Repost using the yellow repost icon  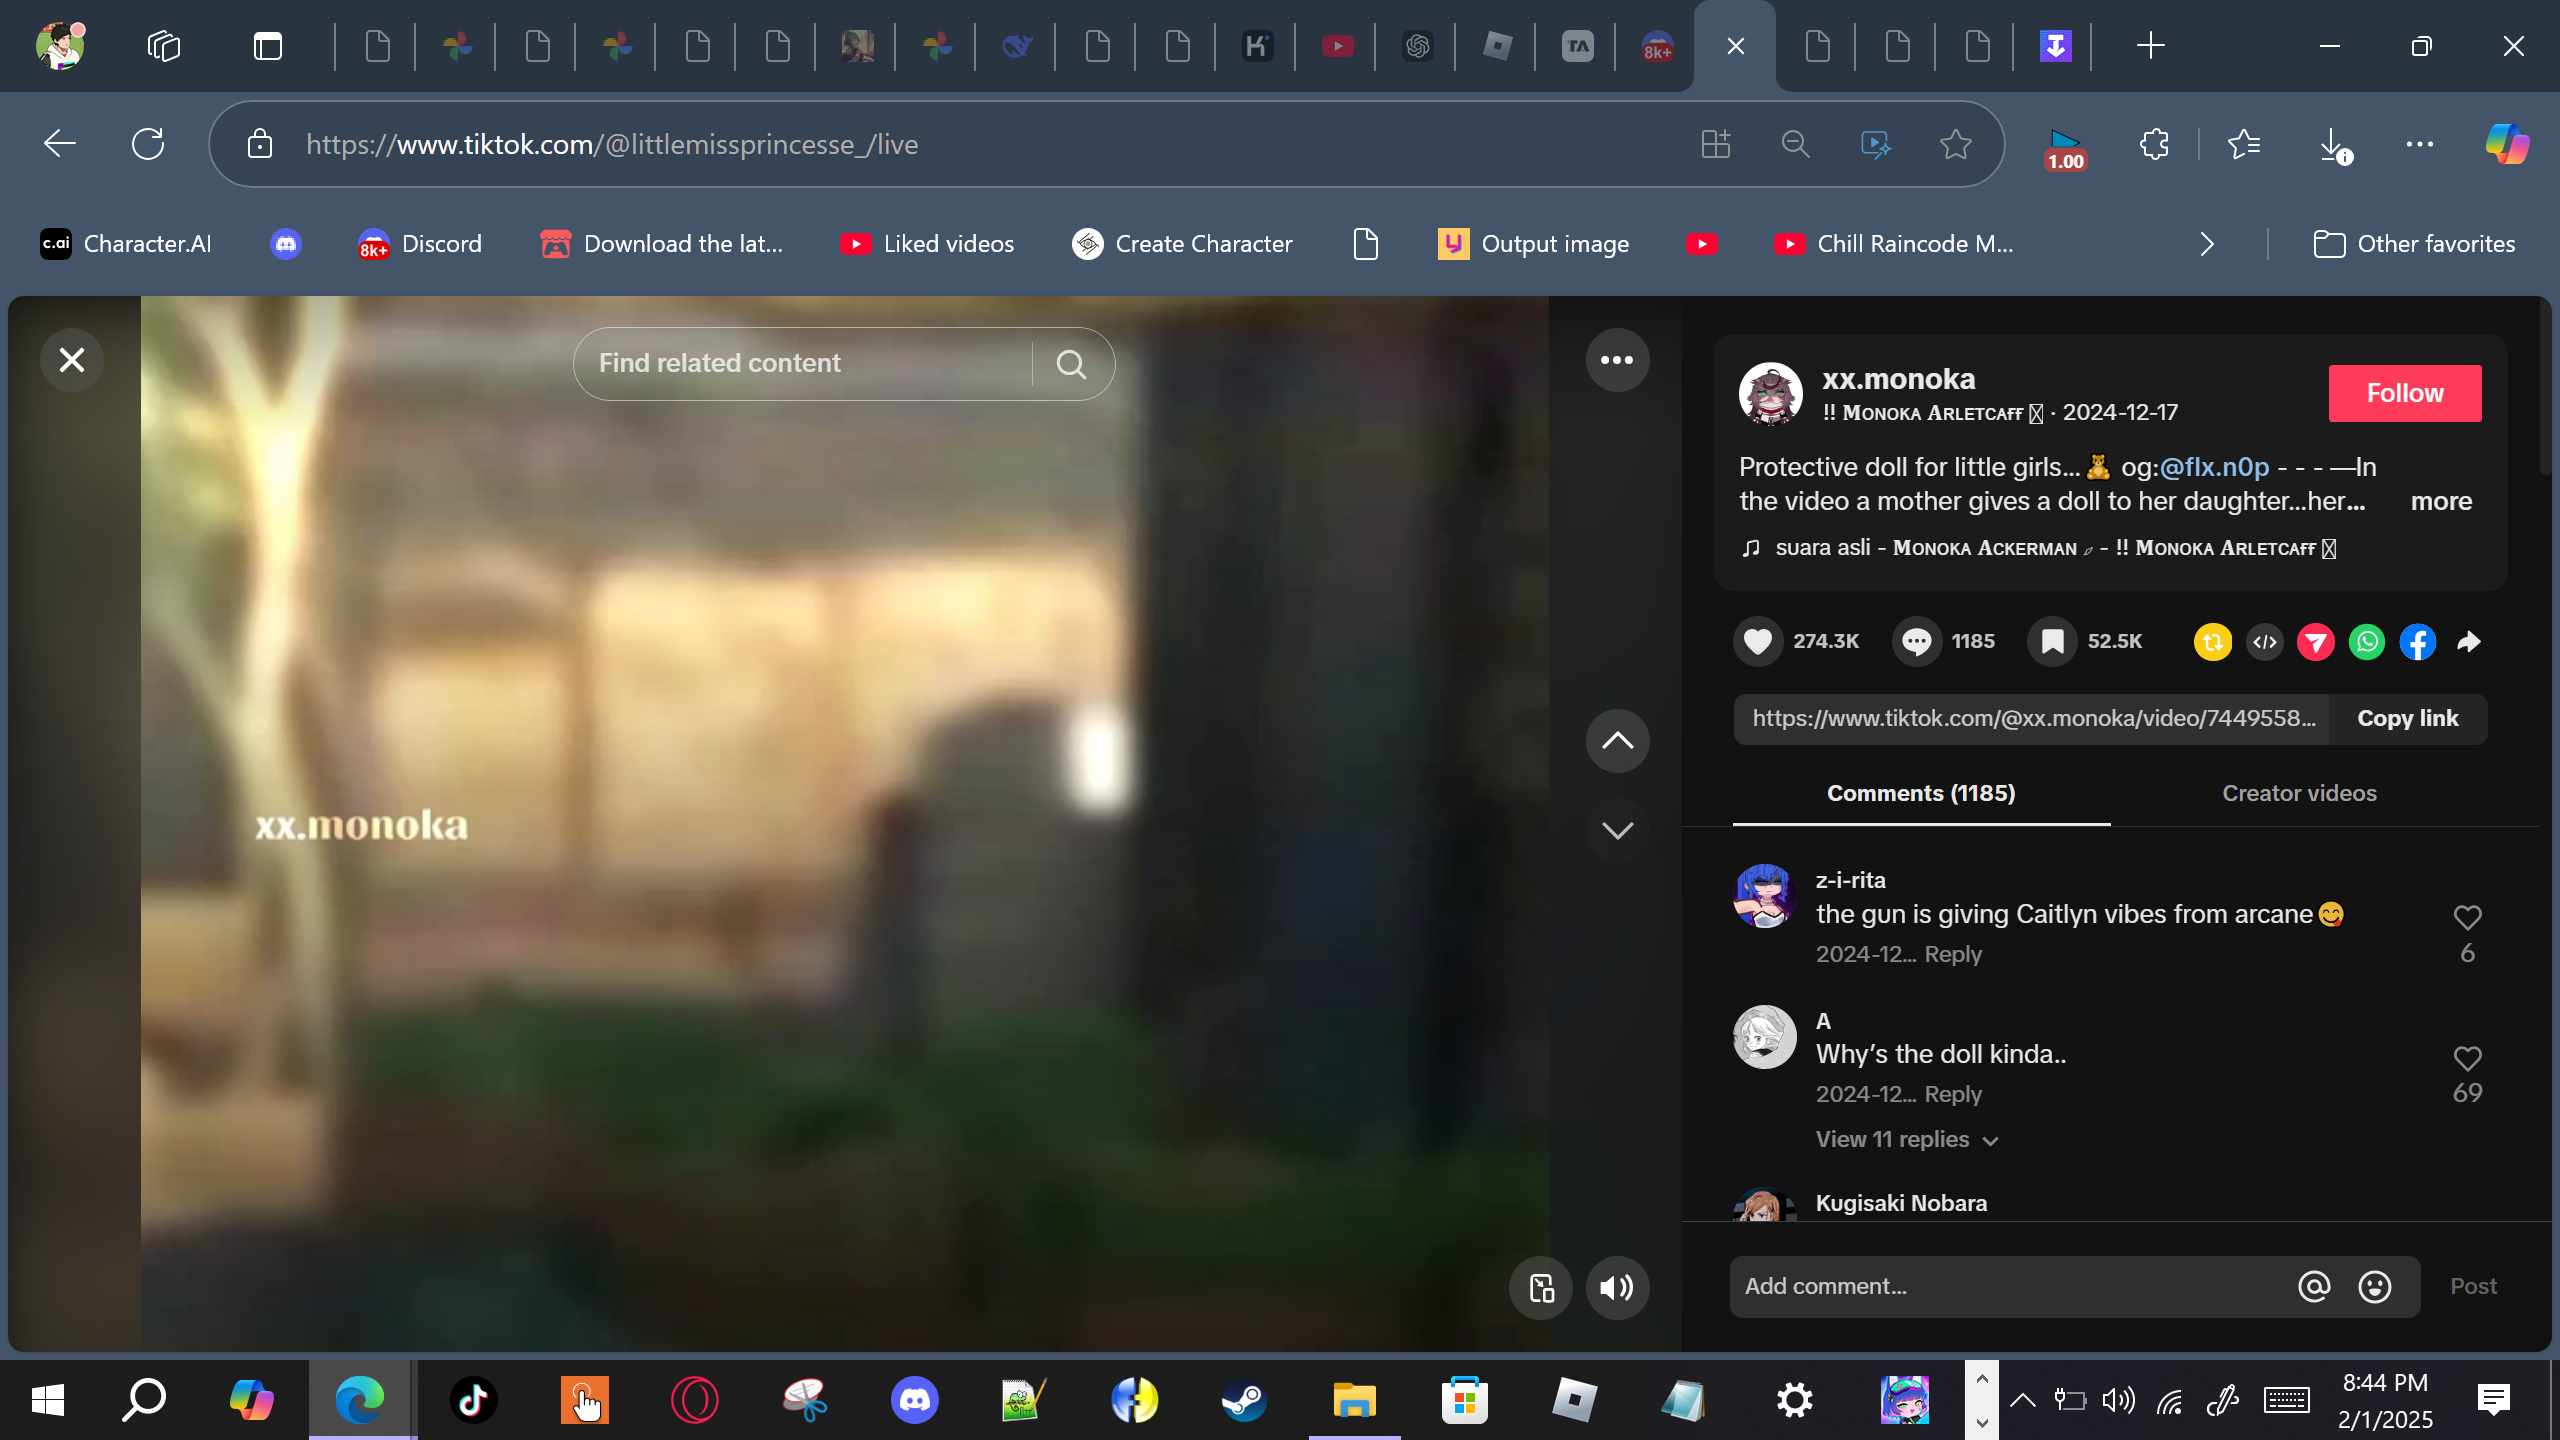[x=2212, y=641]
